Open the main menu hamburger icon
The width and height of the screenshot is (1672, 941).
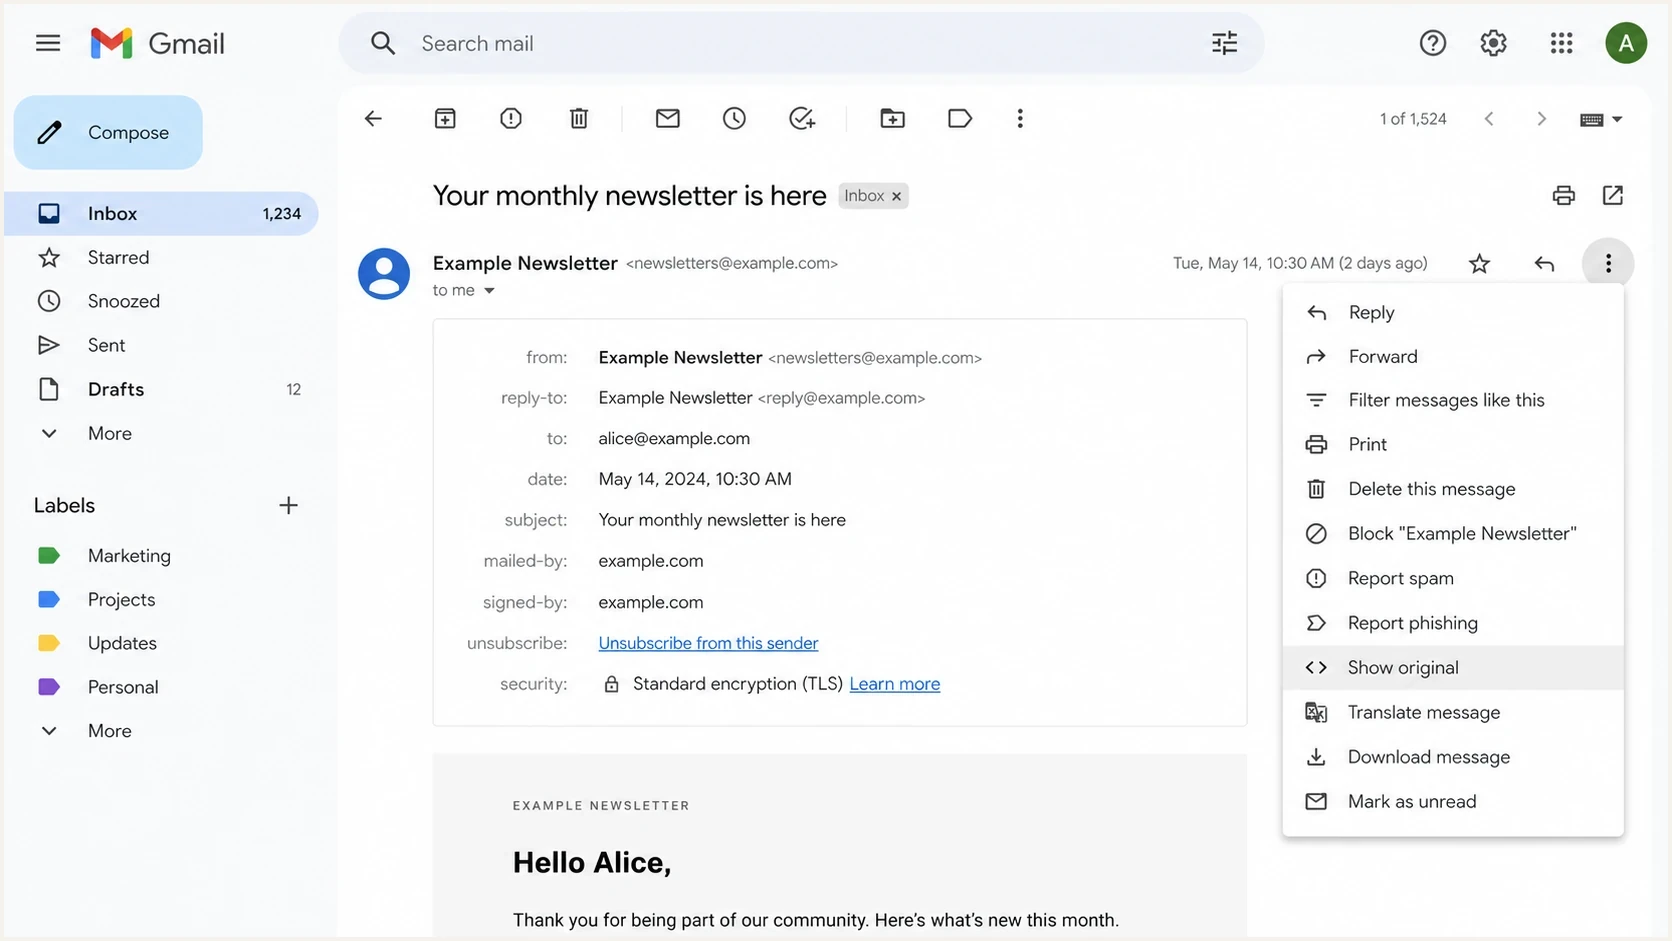[x=48, y=43]
